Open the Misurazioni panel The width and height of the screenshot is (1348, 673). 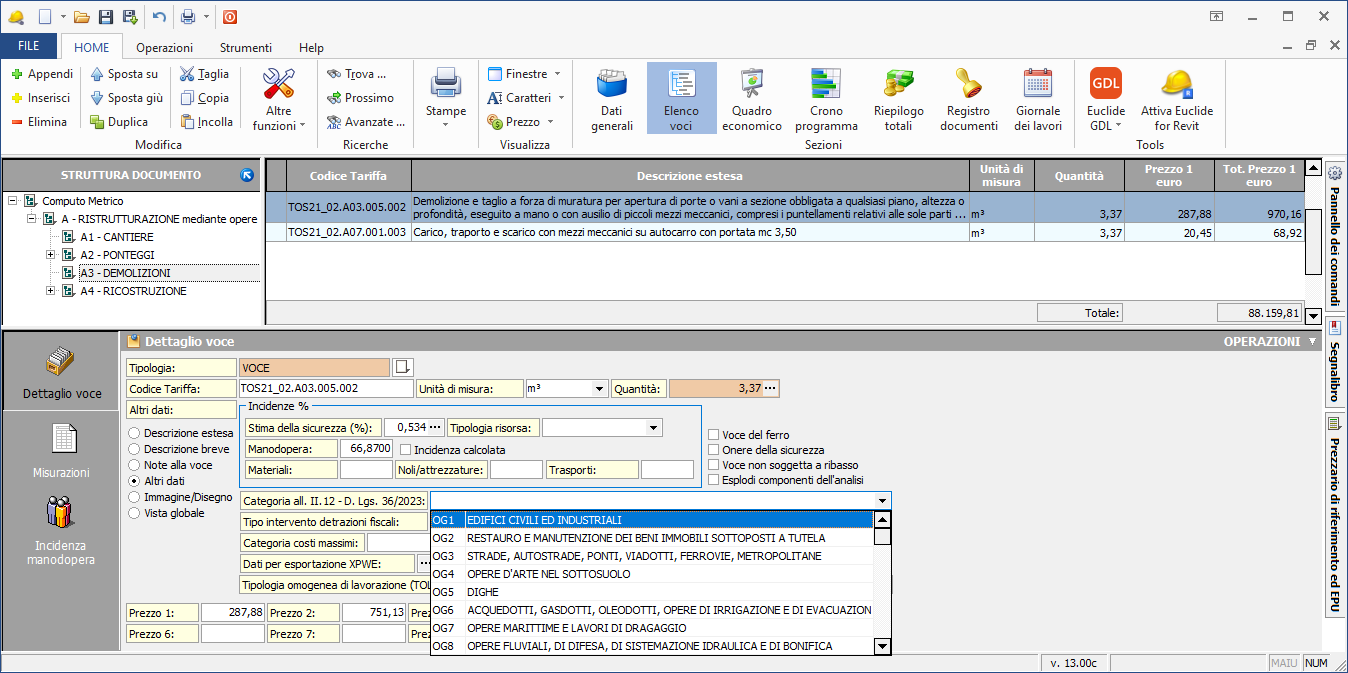61,451
